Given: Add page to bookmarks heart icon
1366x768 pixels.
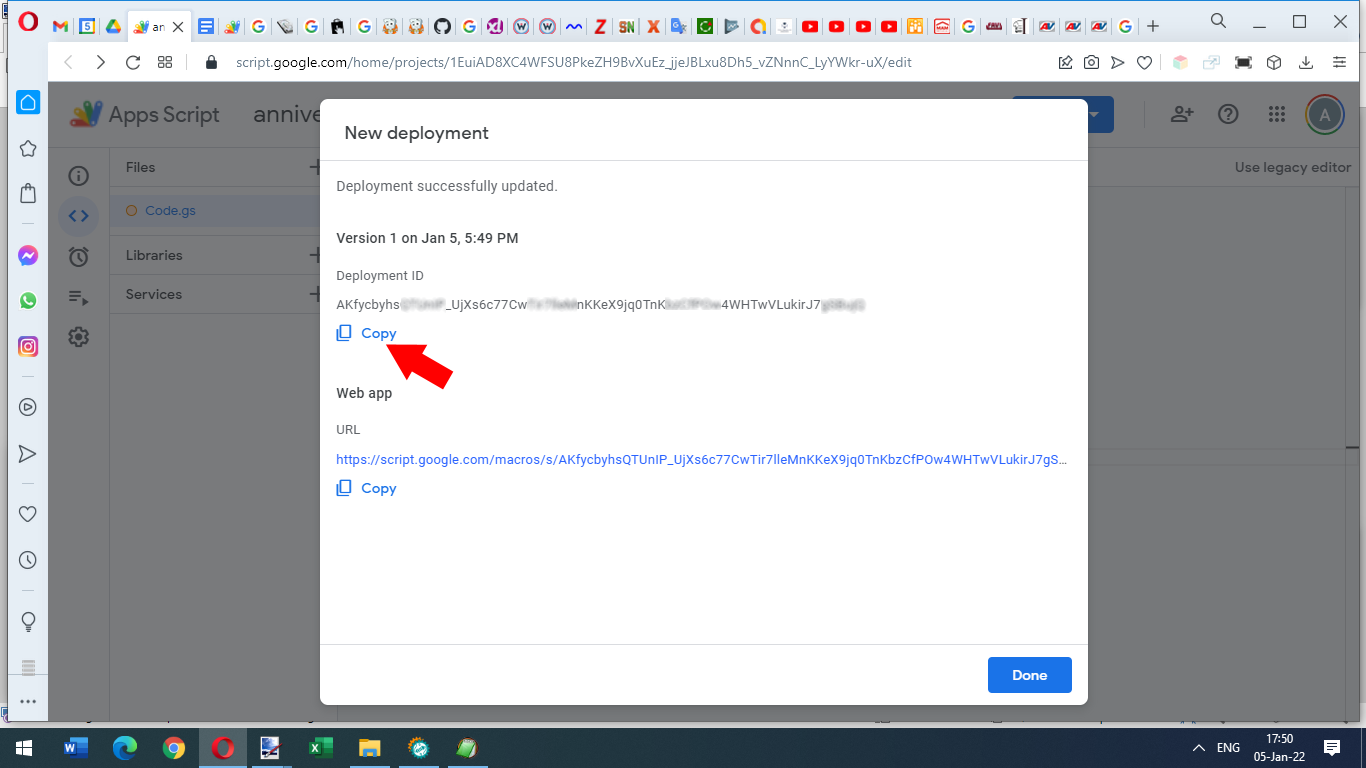Looking at the screenshot, I should point(1144,62).
